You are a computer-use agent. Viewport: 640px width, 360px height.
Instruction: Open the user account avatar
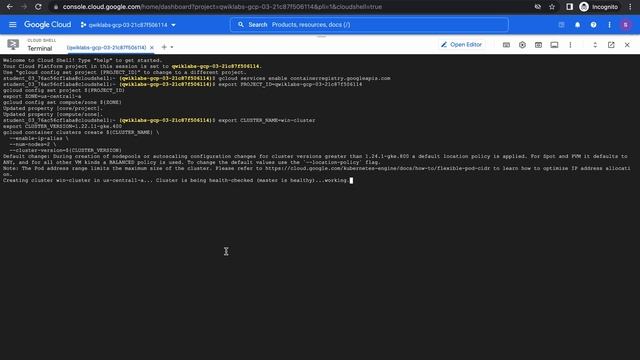pos(625,25)
